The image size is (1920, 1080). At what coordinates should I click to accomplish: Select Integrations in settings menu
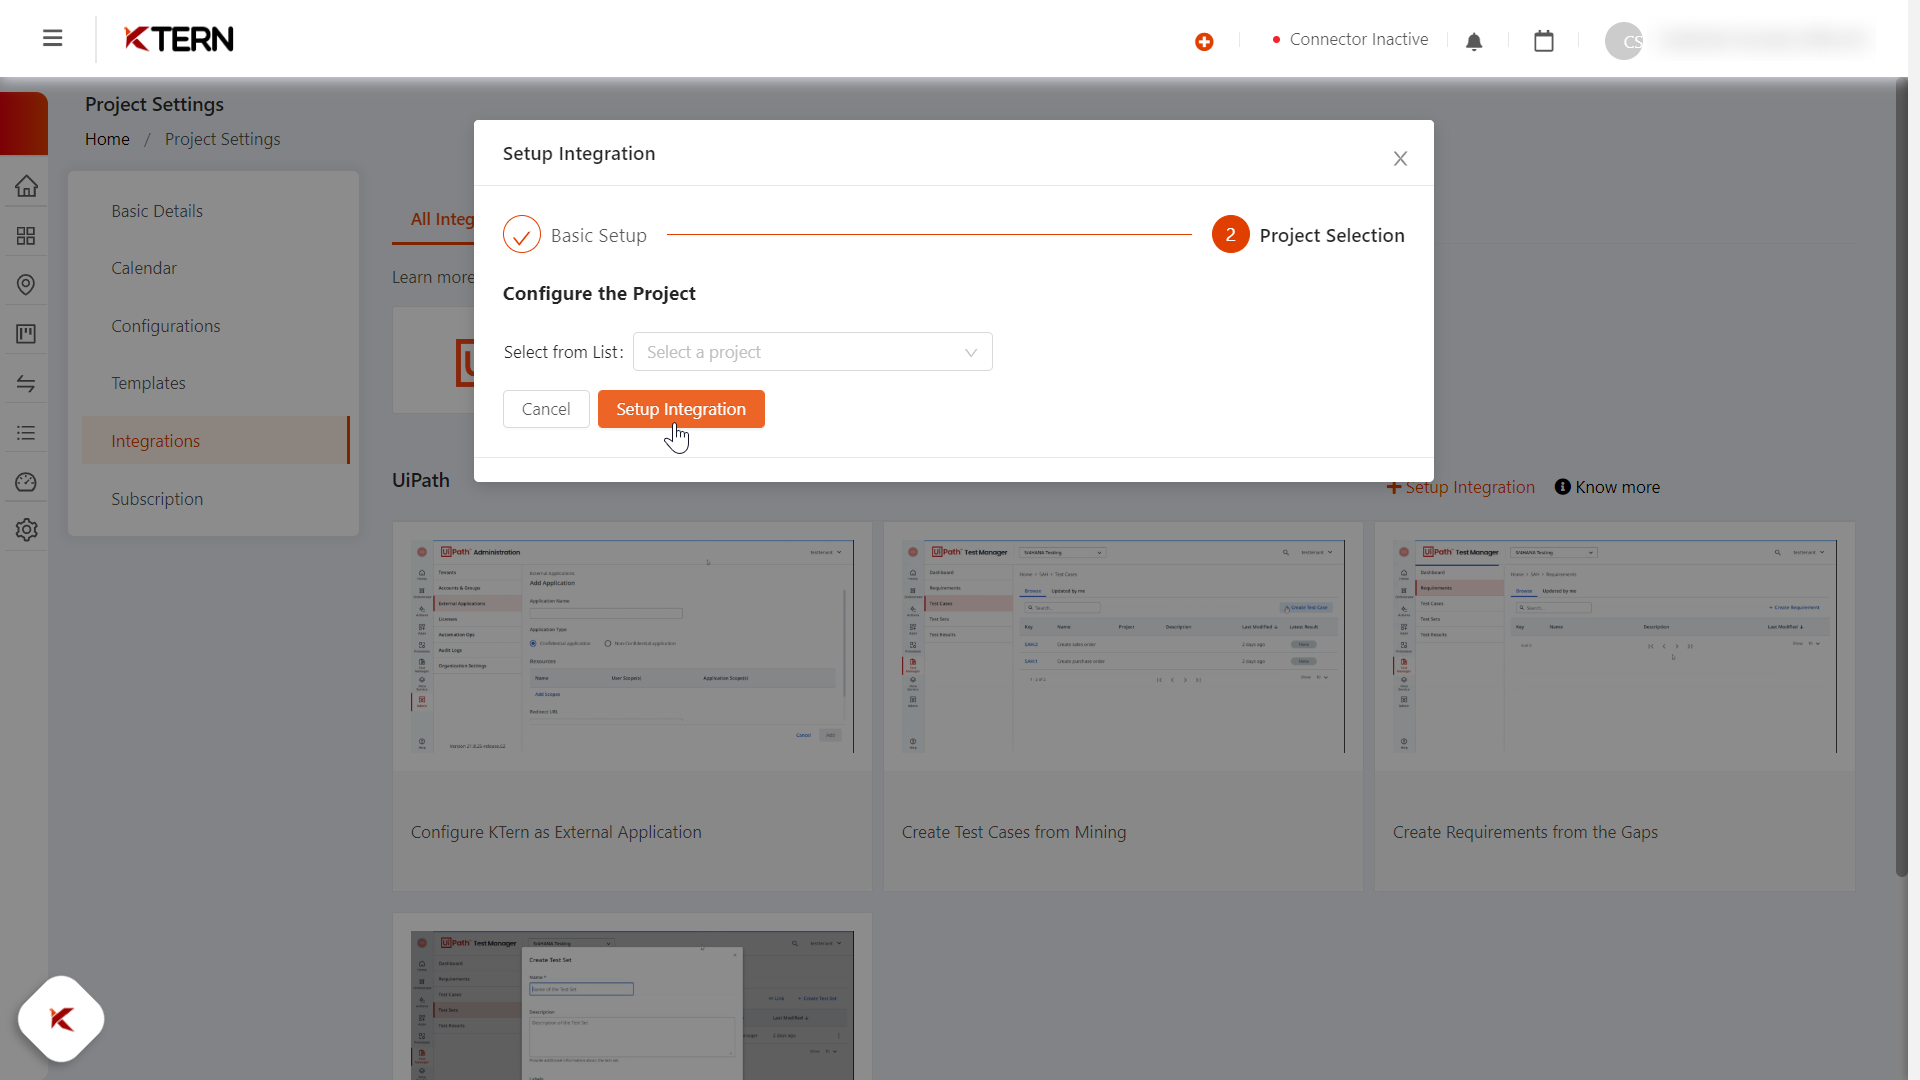coord(214,441)
